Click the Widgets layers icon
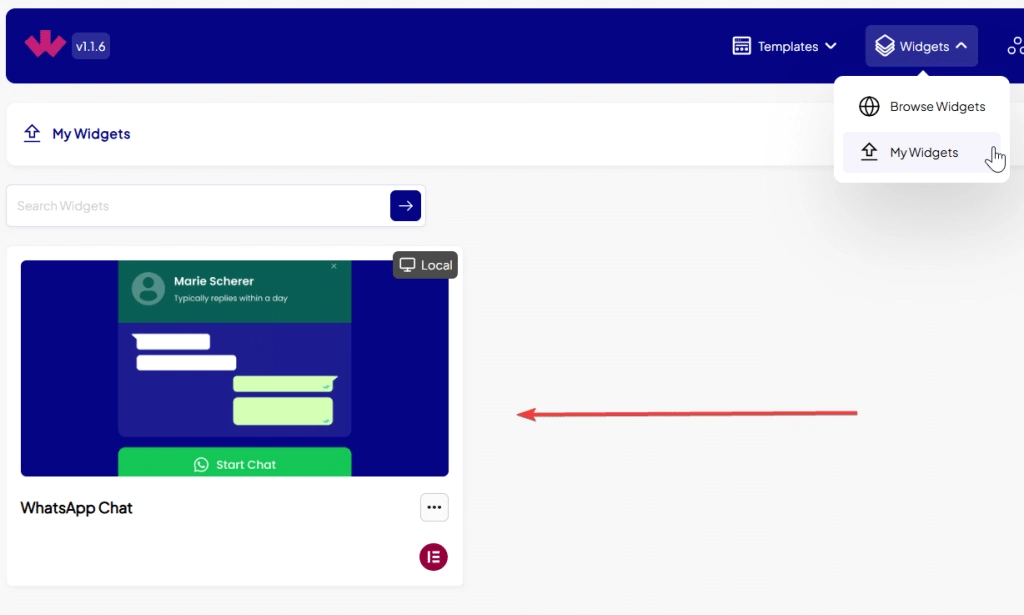Image resolution: width=1024 pixels, height=615 pixels. point(884,46)
